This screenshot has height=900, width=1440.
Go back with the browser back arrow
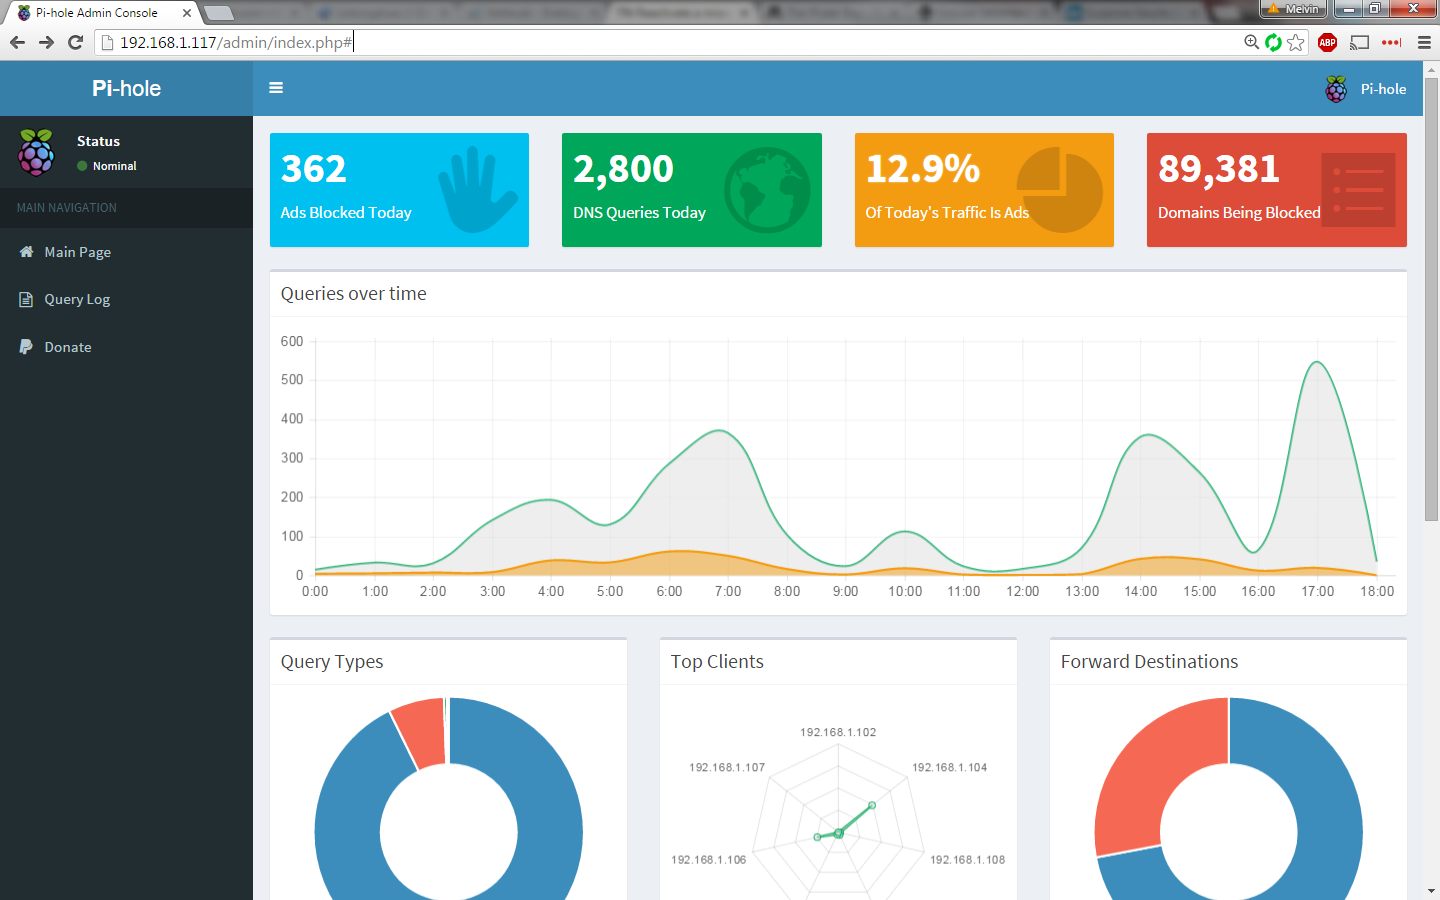point(17,42)
